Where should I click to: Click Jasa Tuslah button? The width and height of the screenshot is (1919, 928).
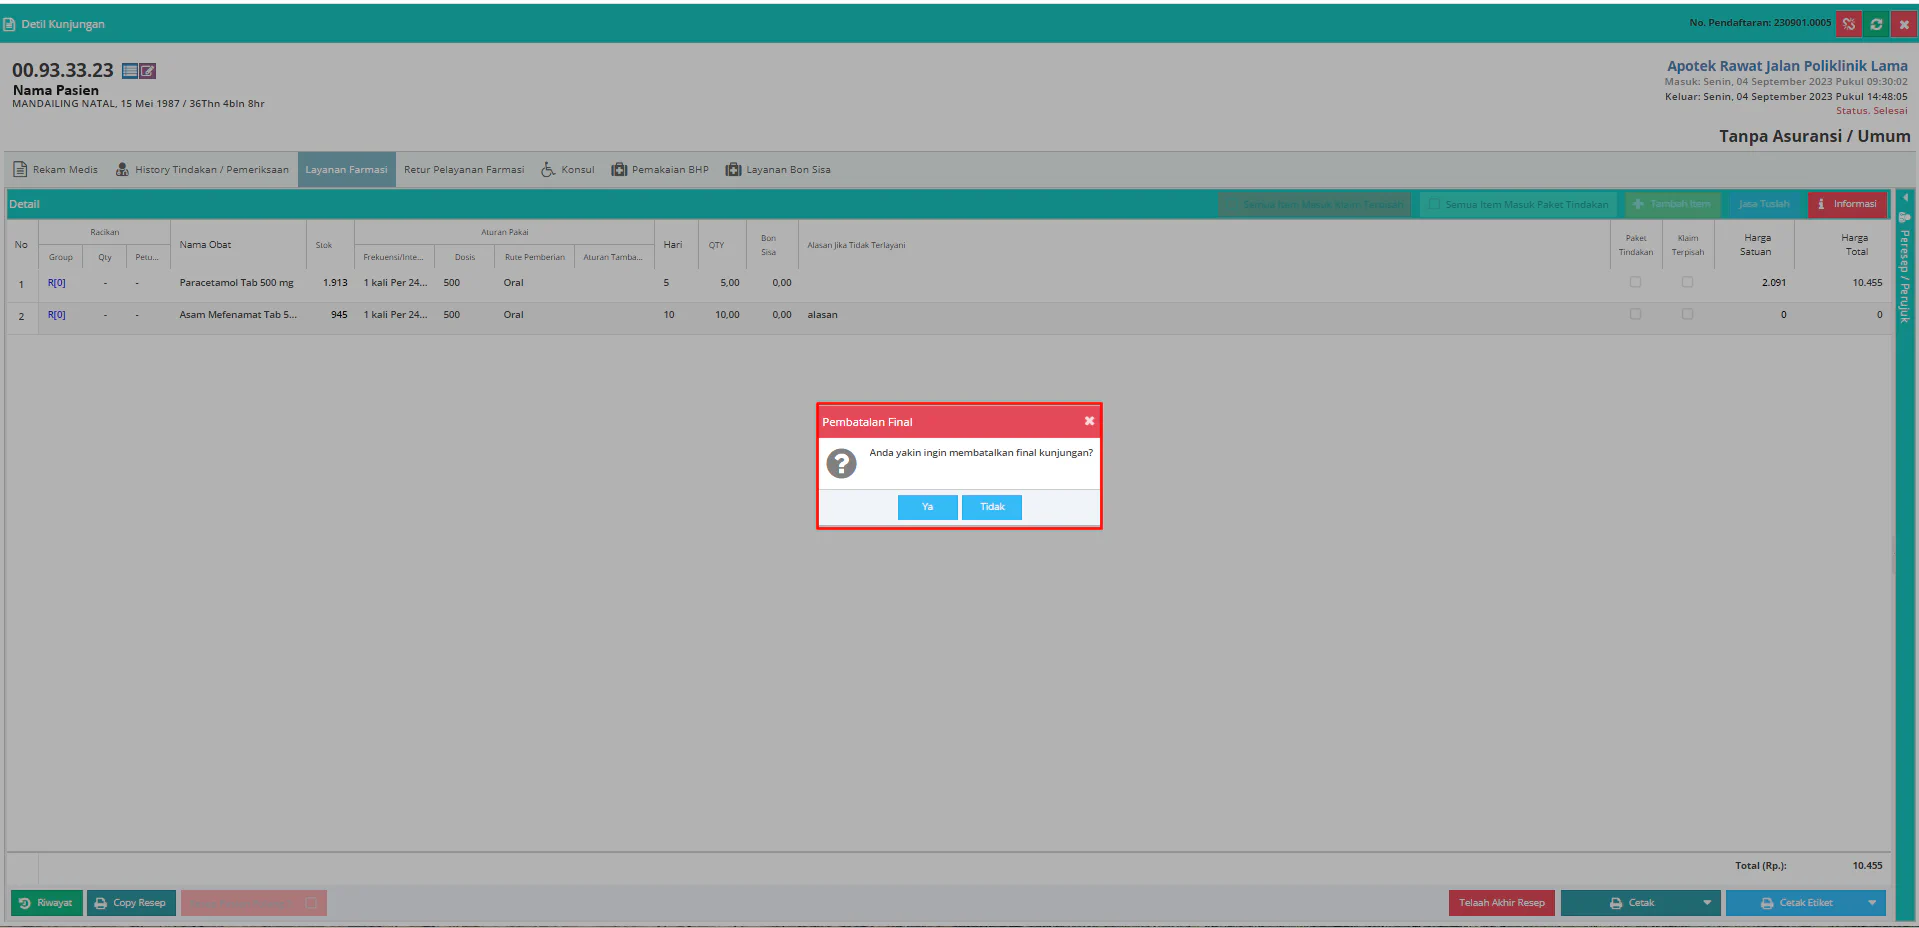[x=1764, y=204]
